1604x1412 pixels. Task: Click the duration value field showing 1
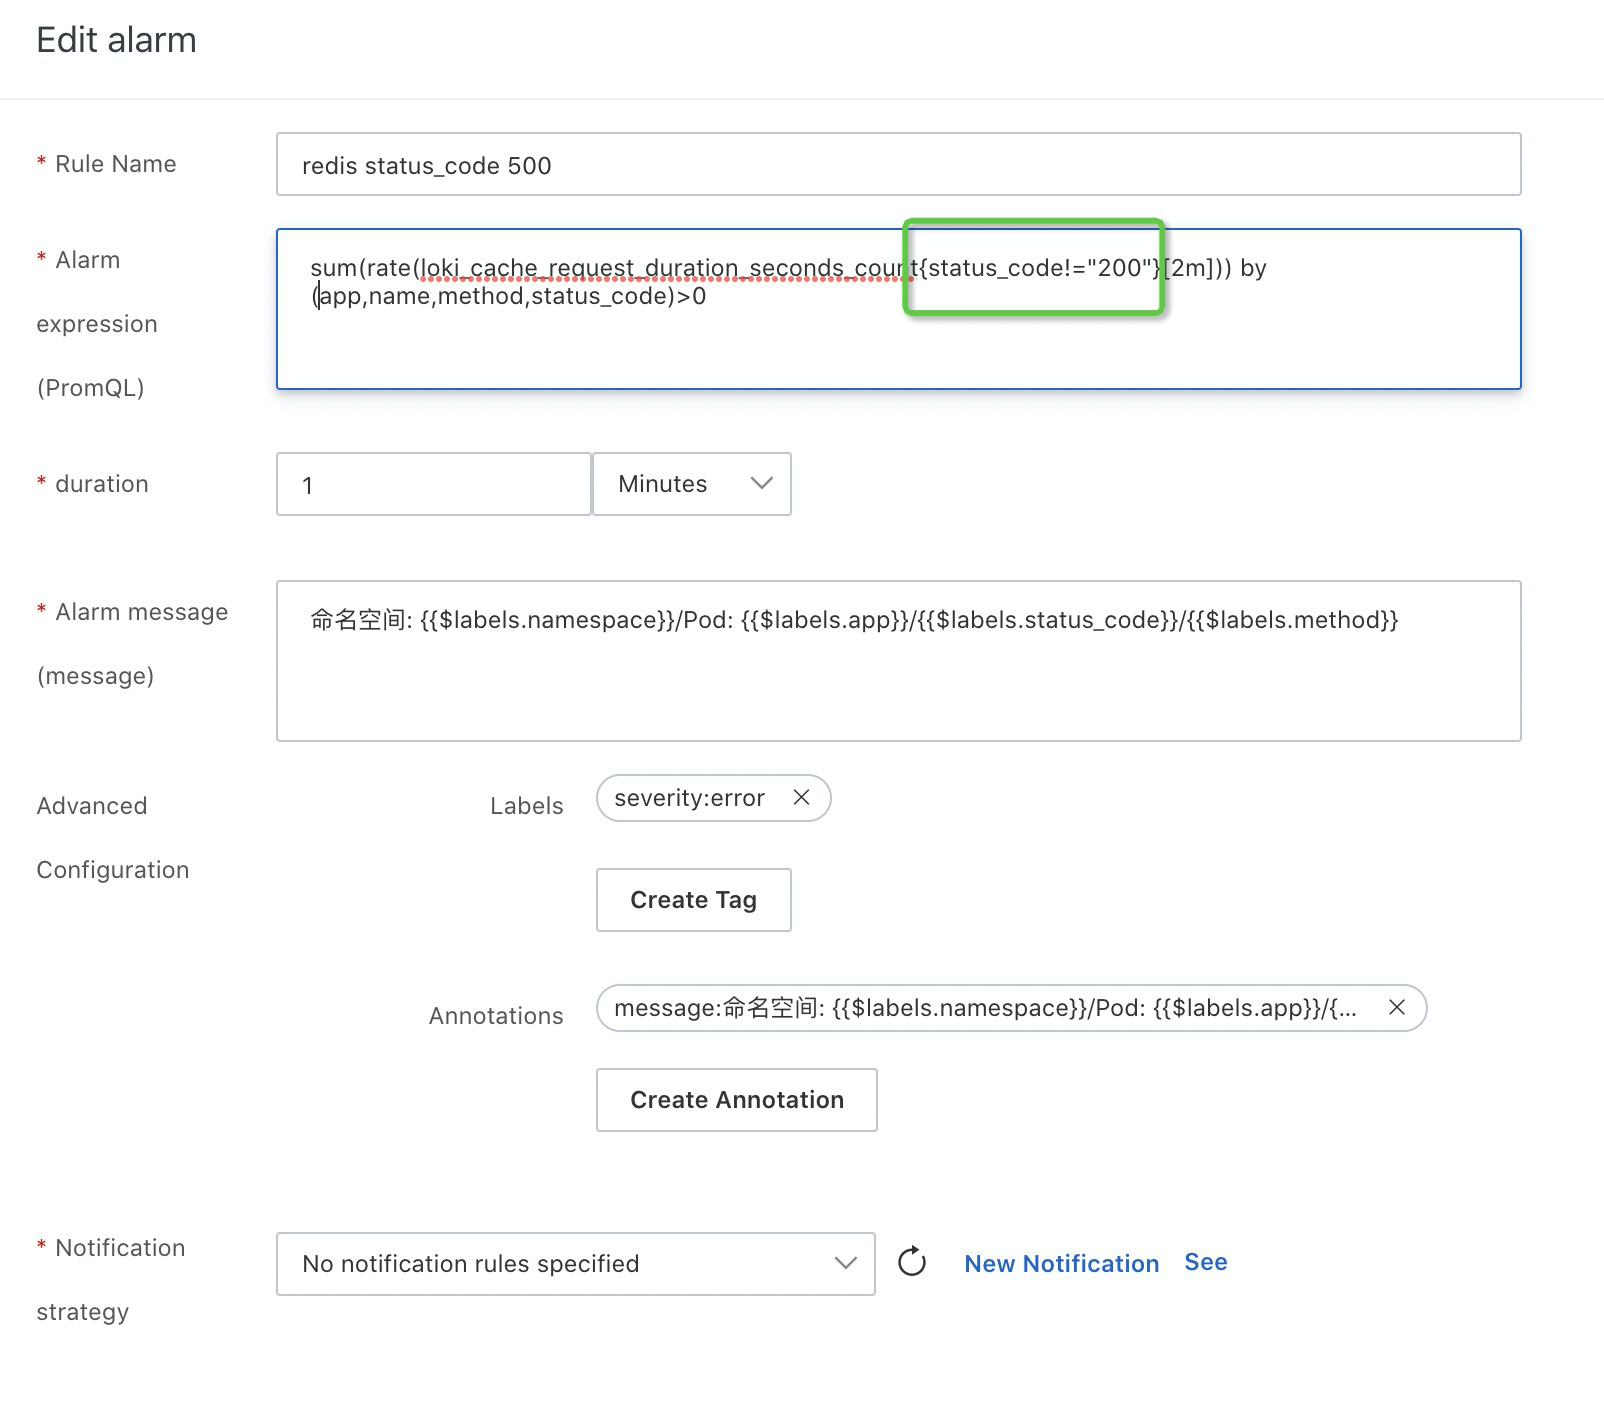point(432,484)
